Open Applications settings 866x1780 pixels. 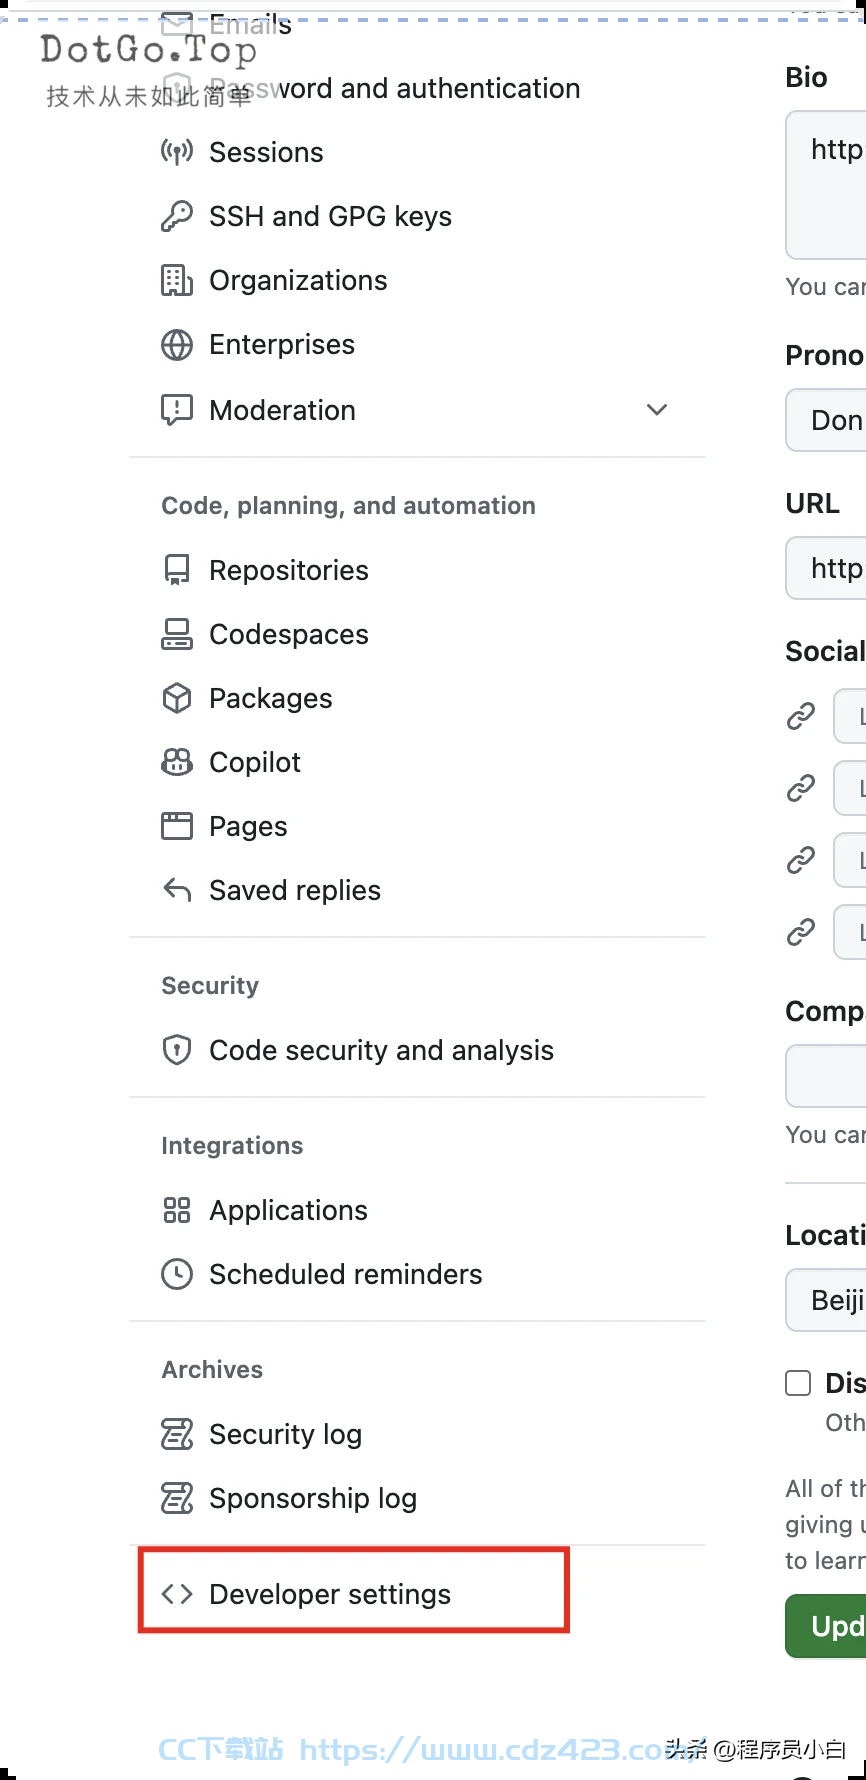pyautogui.click(x=288, y=1210)
